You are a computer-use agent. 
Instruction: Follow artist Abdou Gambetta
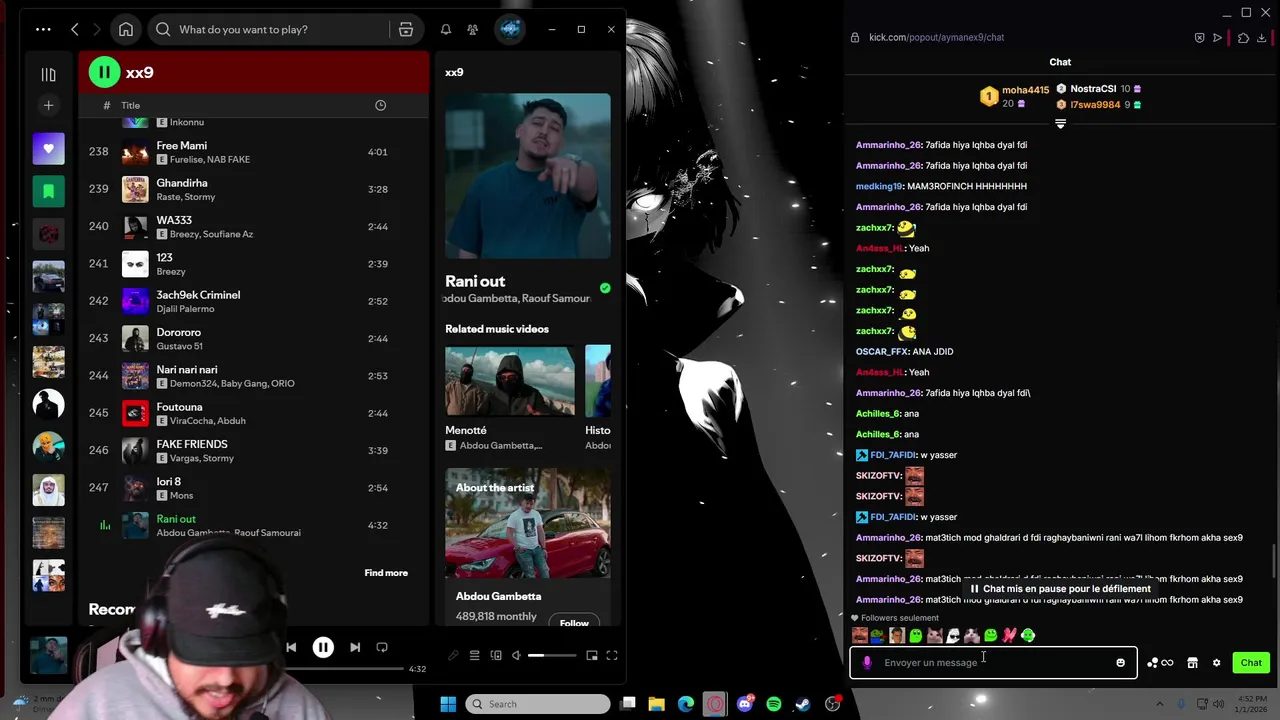click(574, 623)
